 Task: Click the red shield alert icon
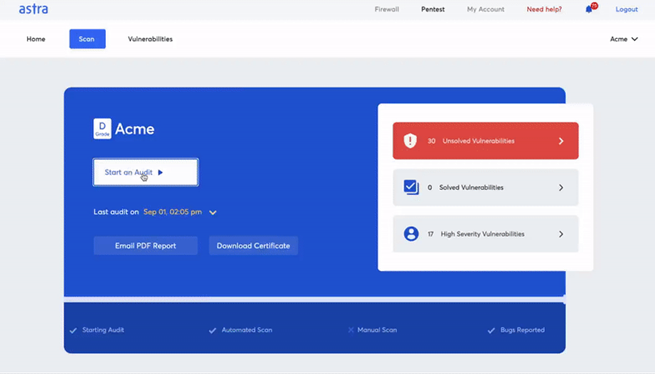click(x=410, y=141)
